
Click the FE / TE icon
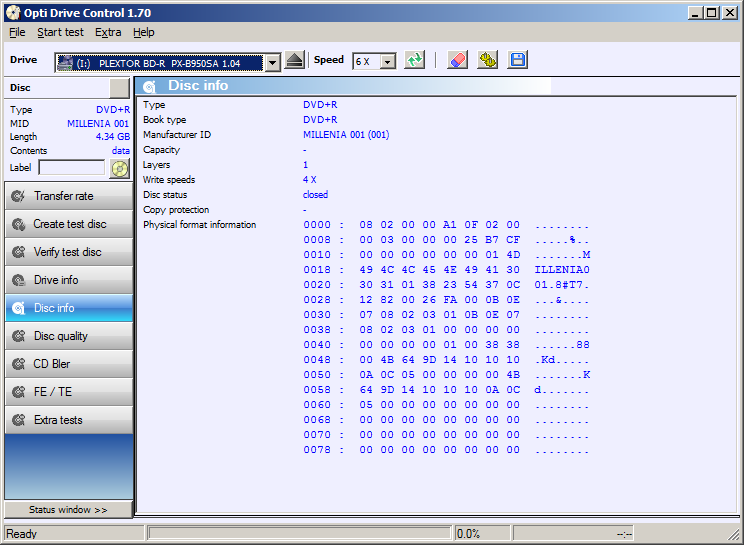tap(19, 392)
